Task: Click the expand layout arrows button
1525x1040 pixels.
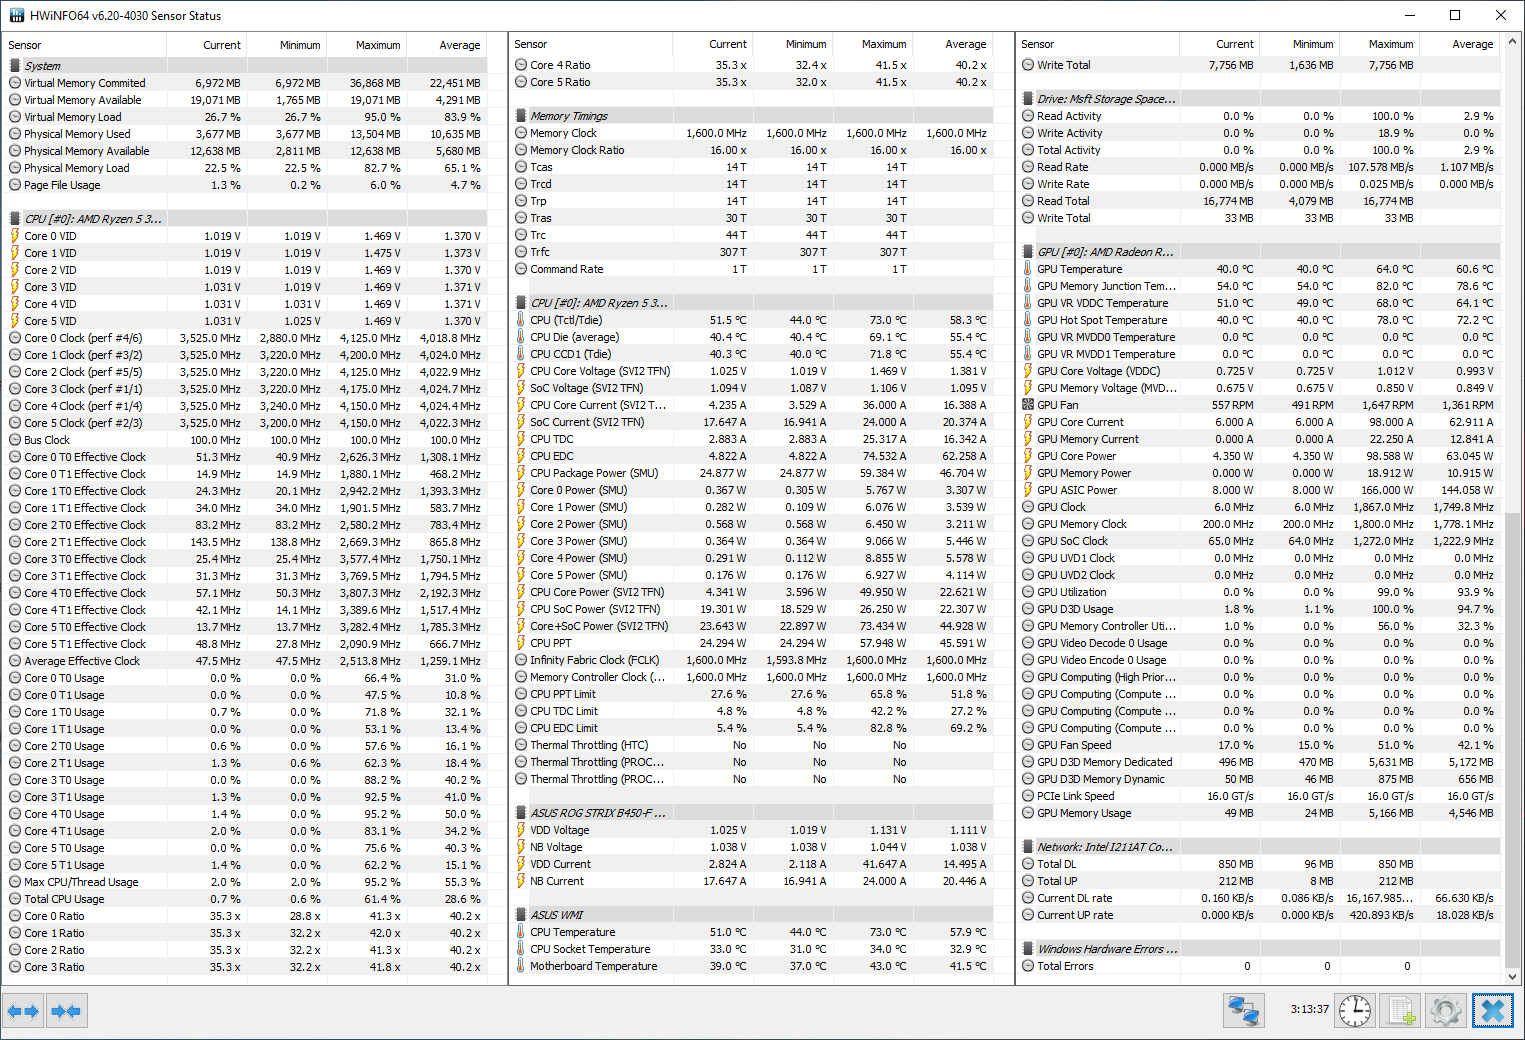Action: pyautogui.click(x=23, y=1011)
